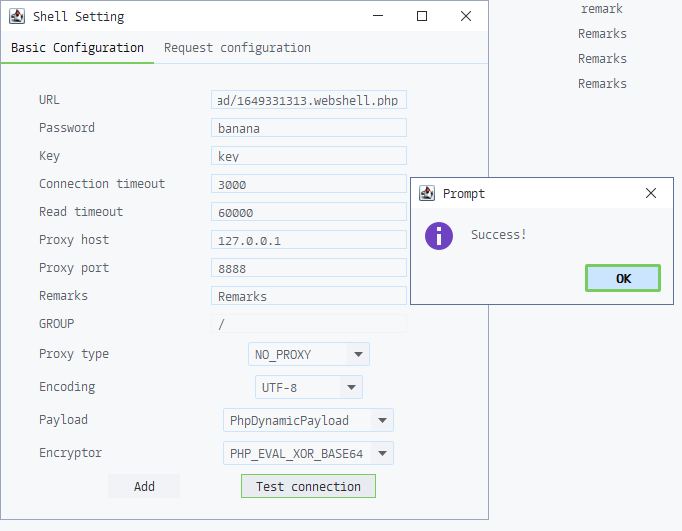Maximize the Shell Setting window

pyautogui.click(x=422, y=16)
